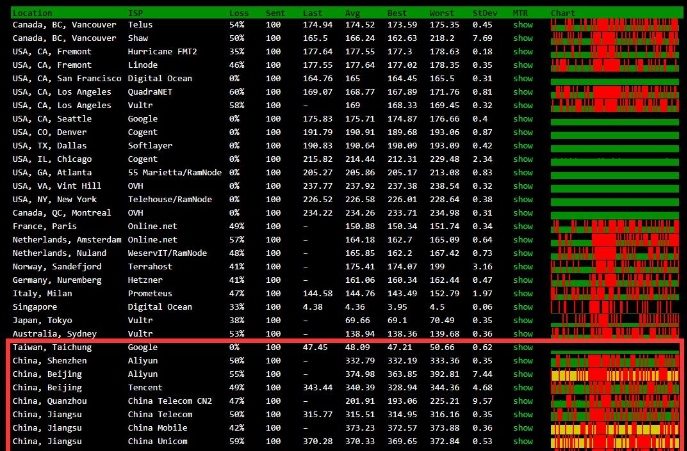Screen dimensions: 687x451
Task: Select the 4.38 last value for Singapore
Action: point(312,307)
